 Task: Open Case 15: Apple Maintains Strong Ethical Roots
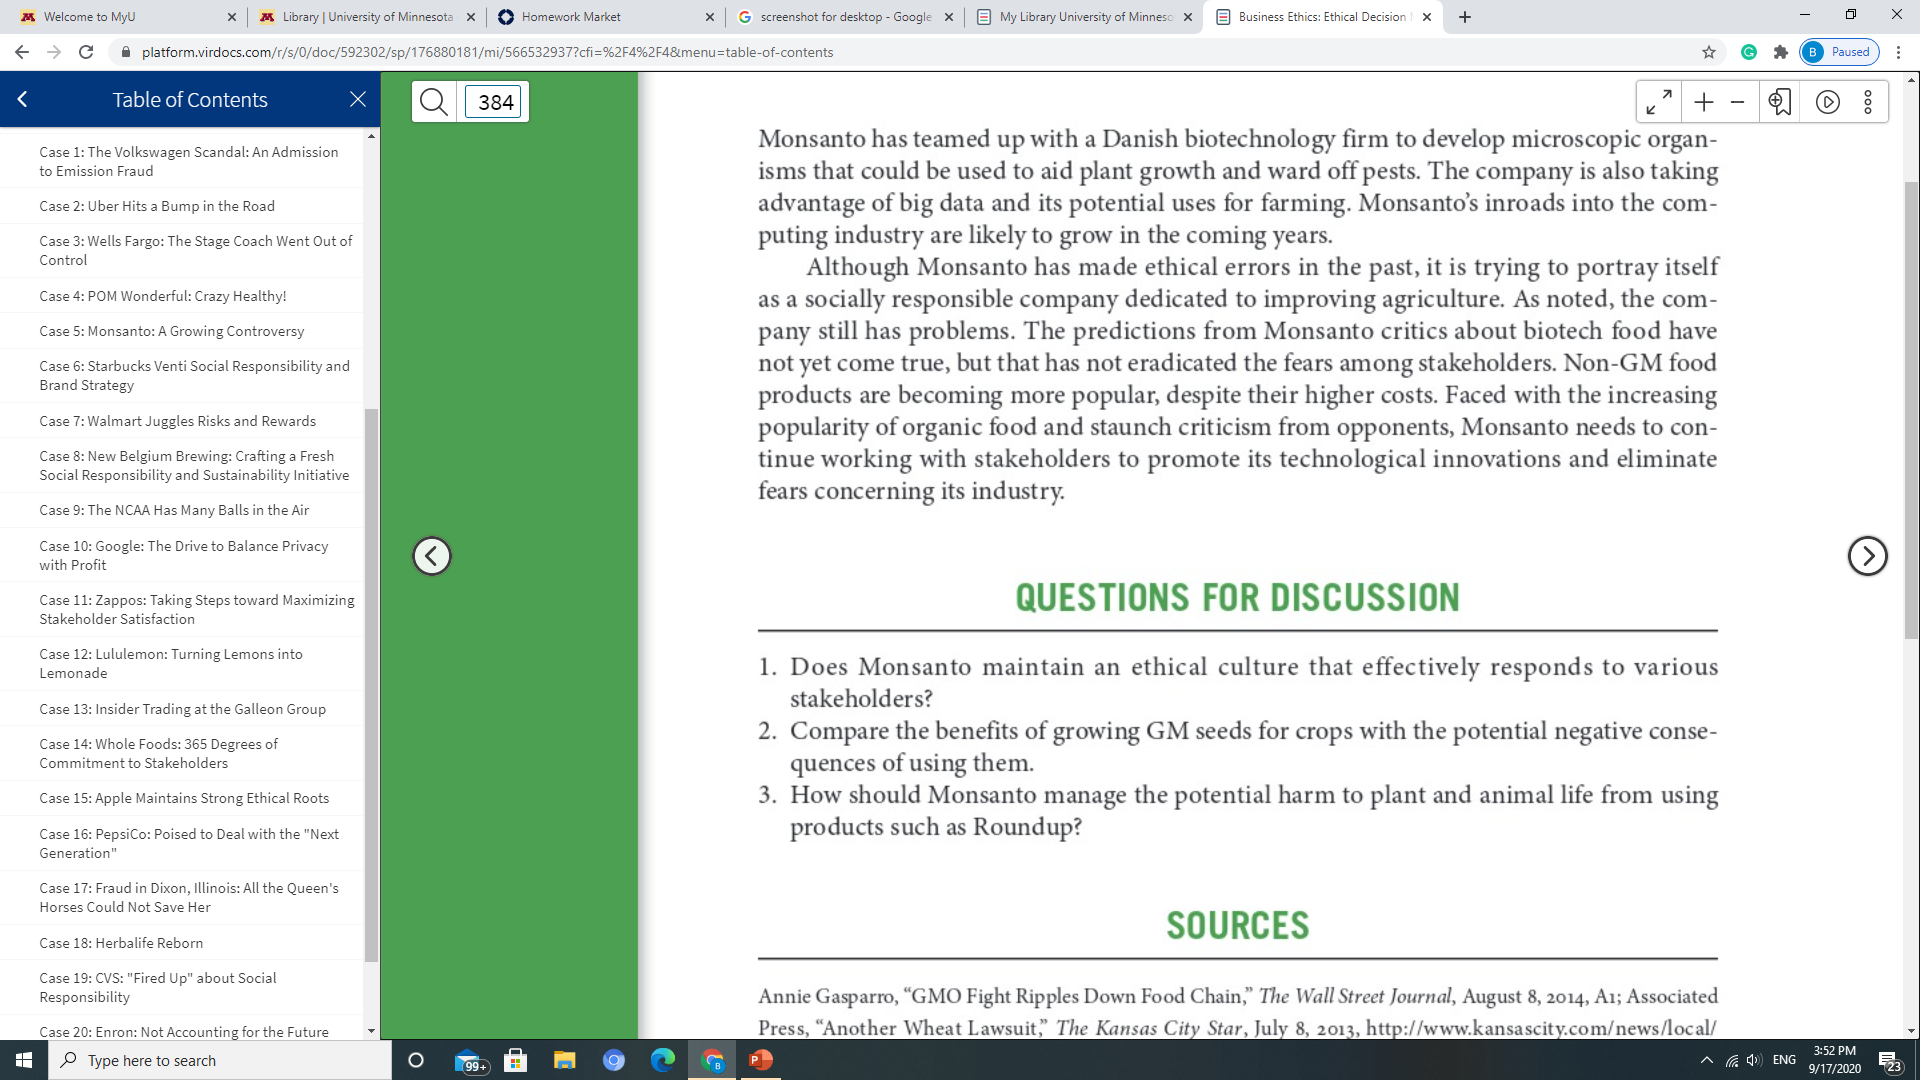point(184,798)
